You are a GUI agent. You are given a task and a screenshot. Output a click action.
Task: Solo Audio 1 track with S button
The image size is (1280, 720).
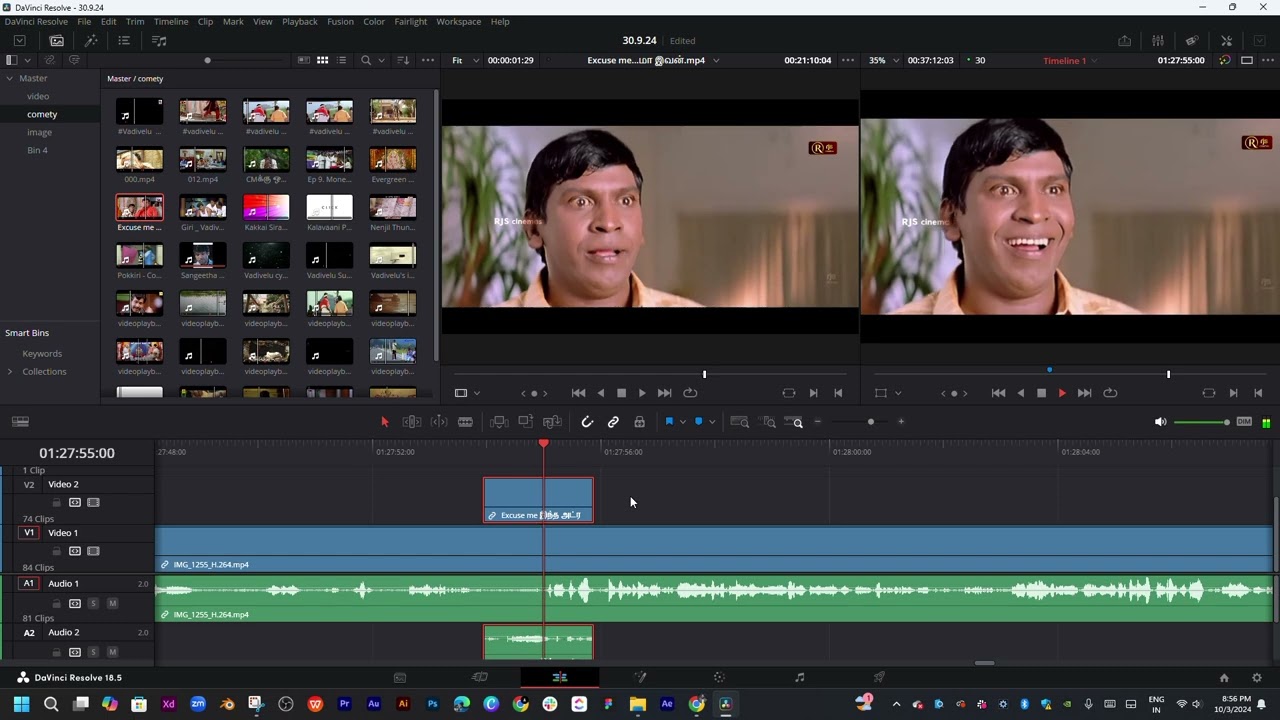tap(93, 603)
